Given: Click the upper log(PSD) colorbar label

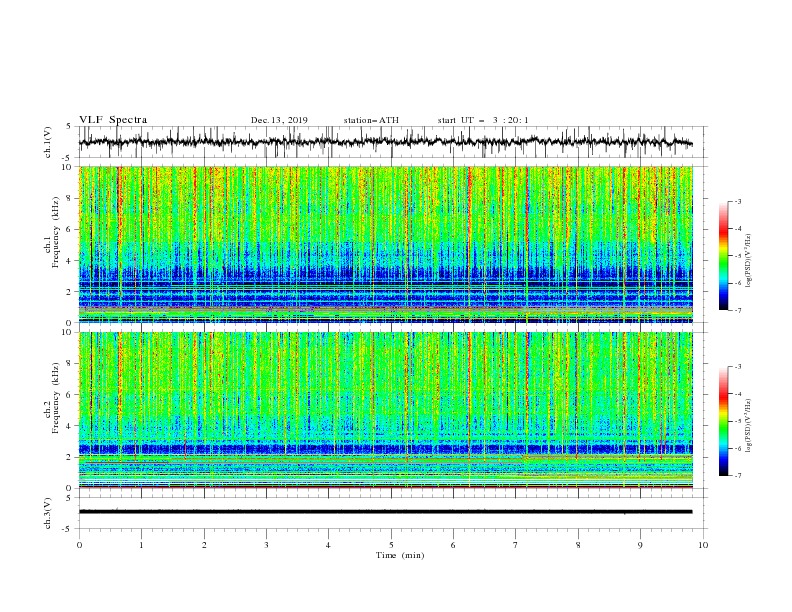Looking at the screenshot, I should click(x=748, y=261).
